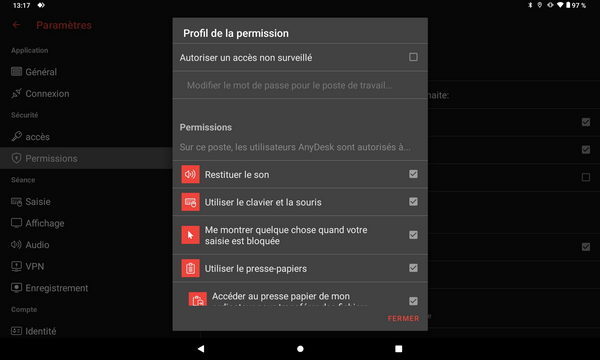Viewport: 600px width, 360px height.
Task: Open the Saisie keyboard icon
Action: (x=16, y=202)
